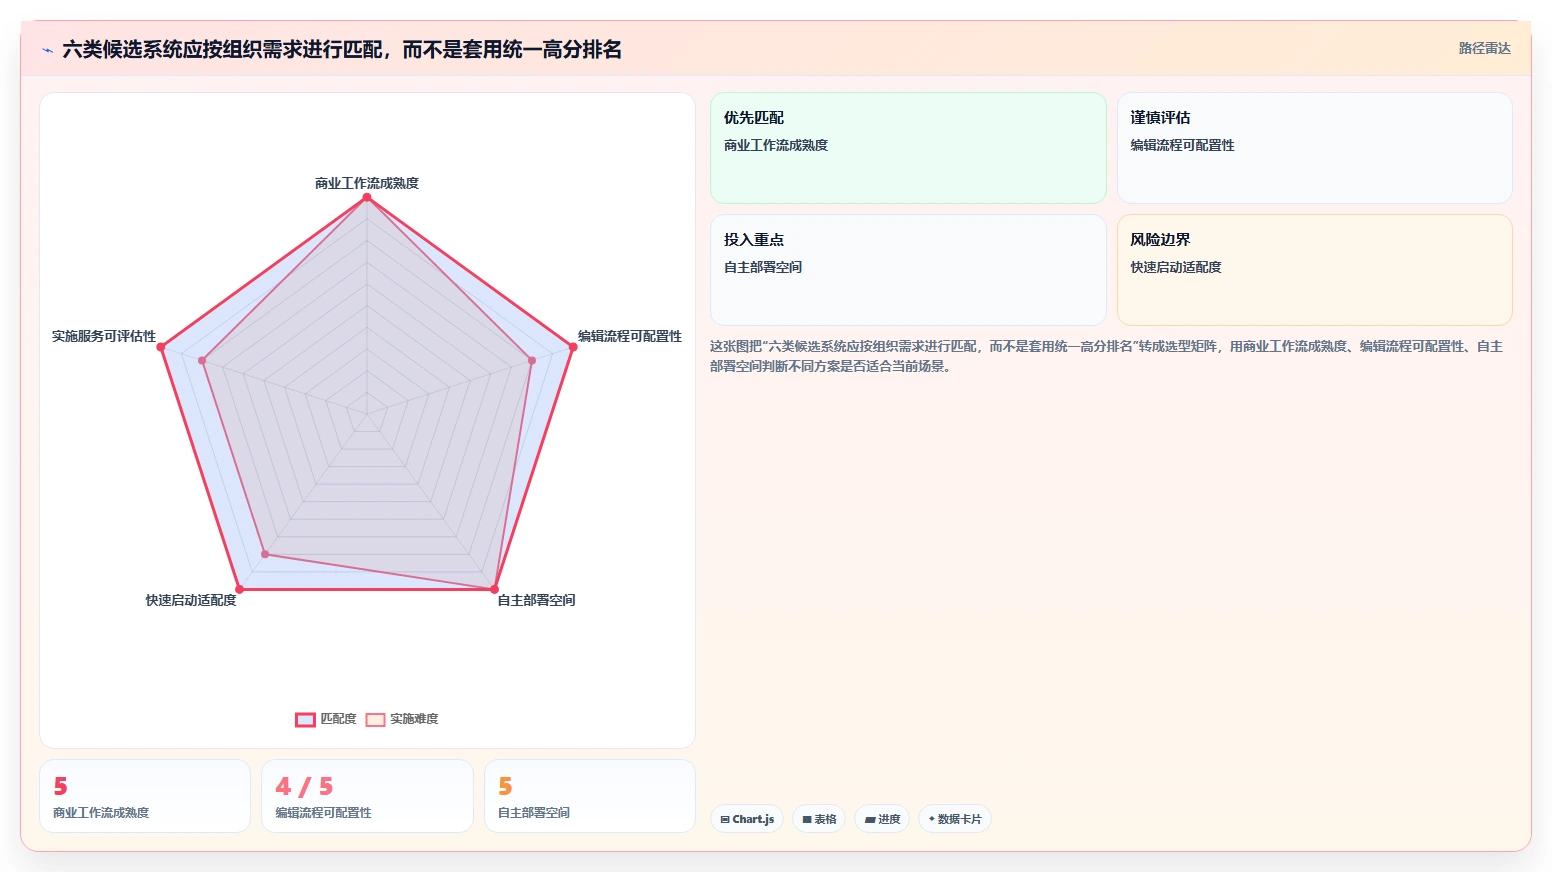The width and height of the screenshot is (1552, 872).
Task: Click the Chart.js tag icon
Action: [725, 819]
